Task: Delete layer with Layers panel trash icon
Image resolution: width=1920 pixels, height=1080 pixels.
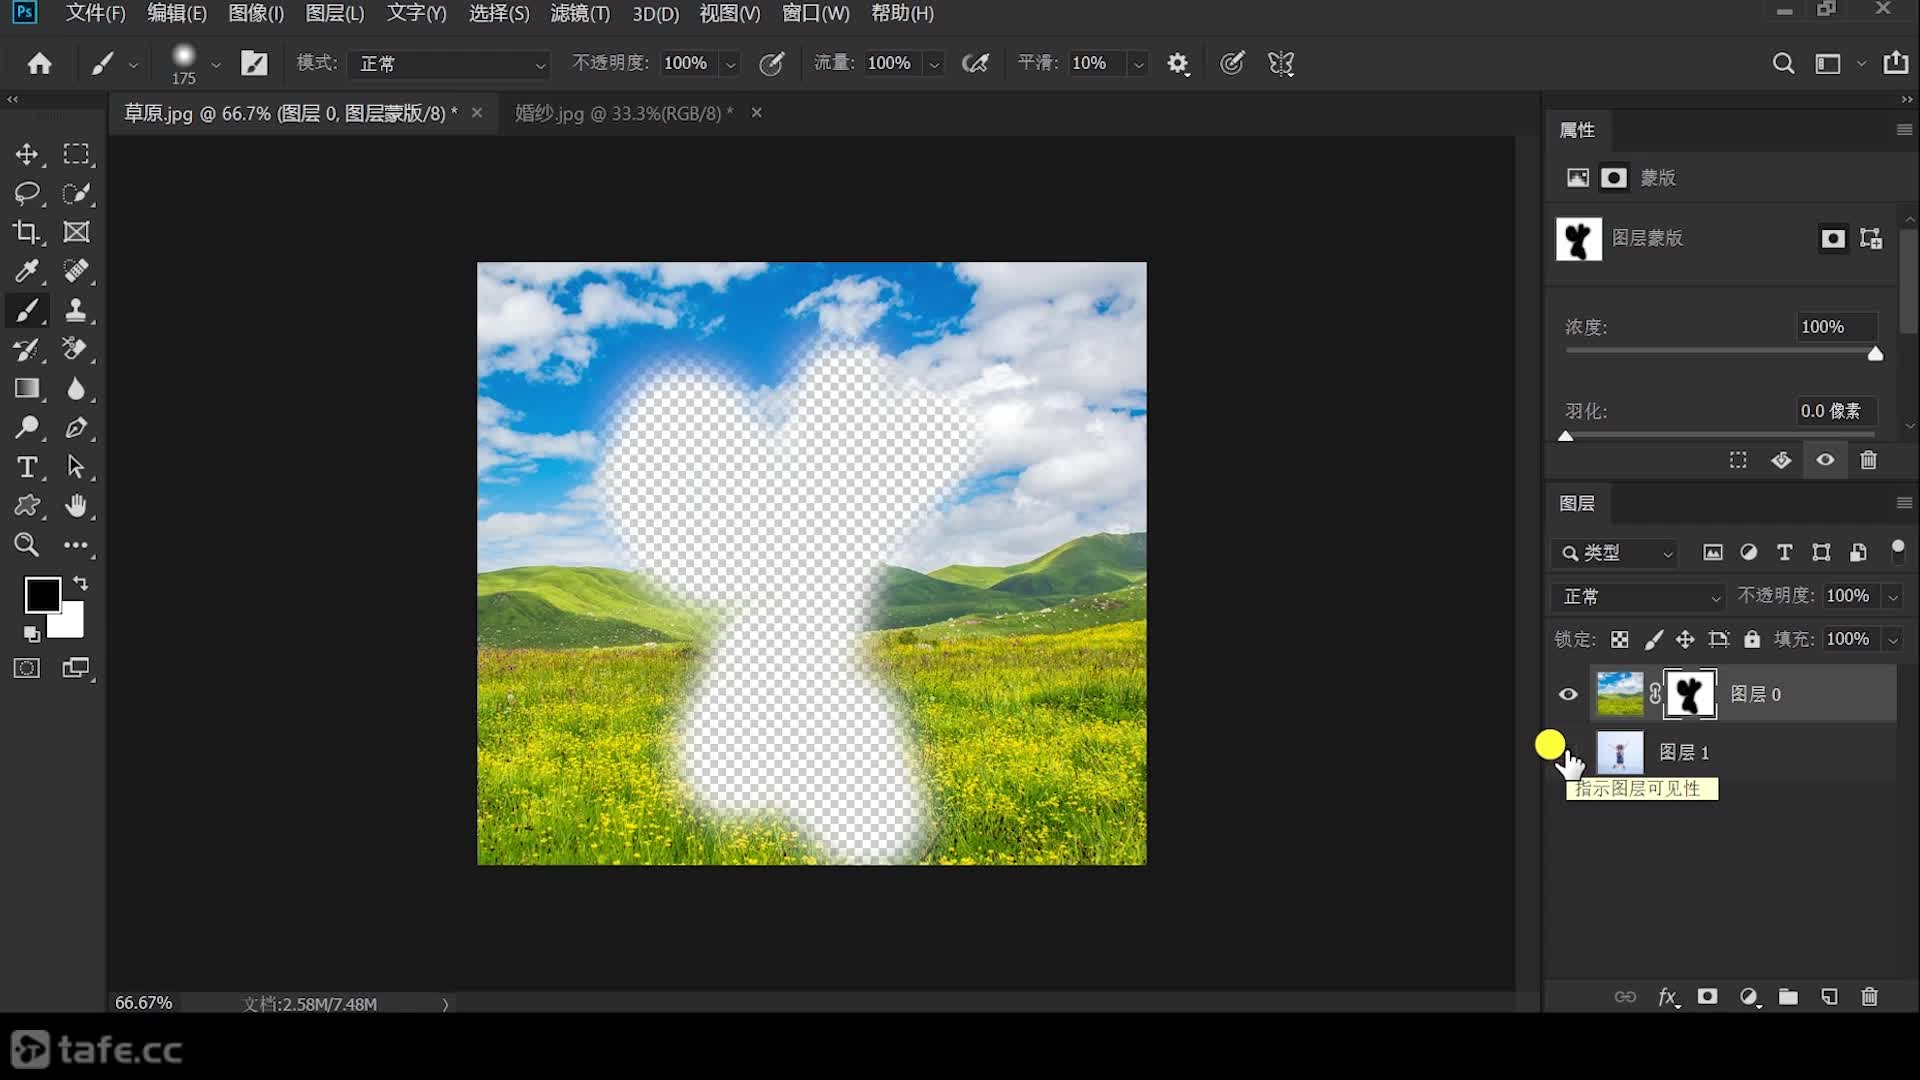Action: (x=1869, y=997)
